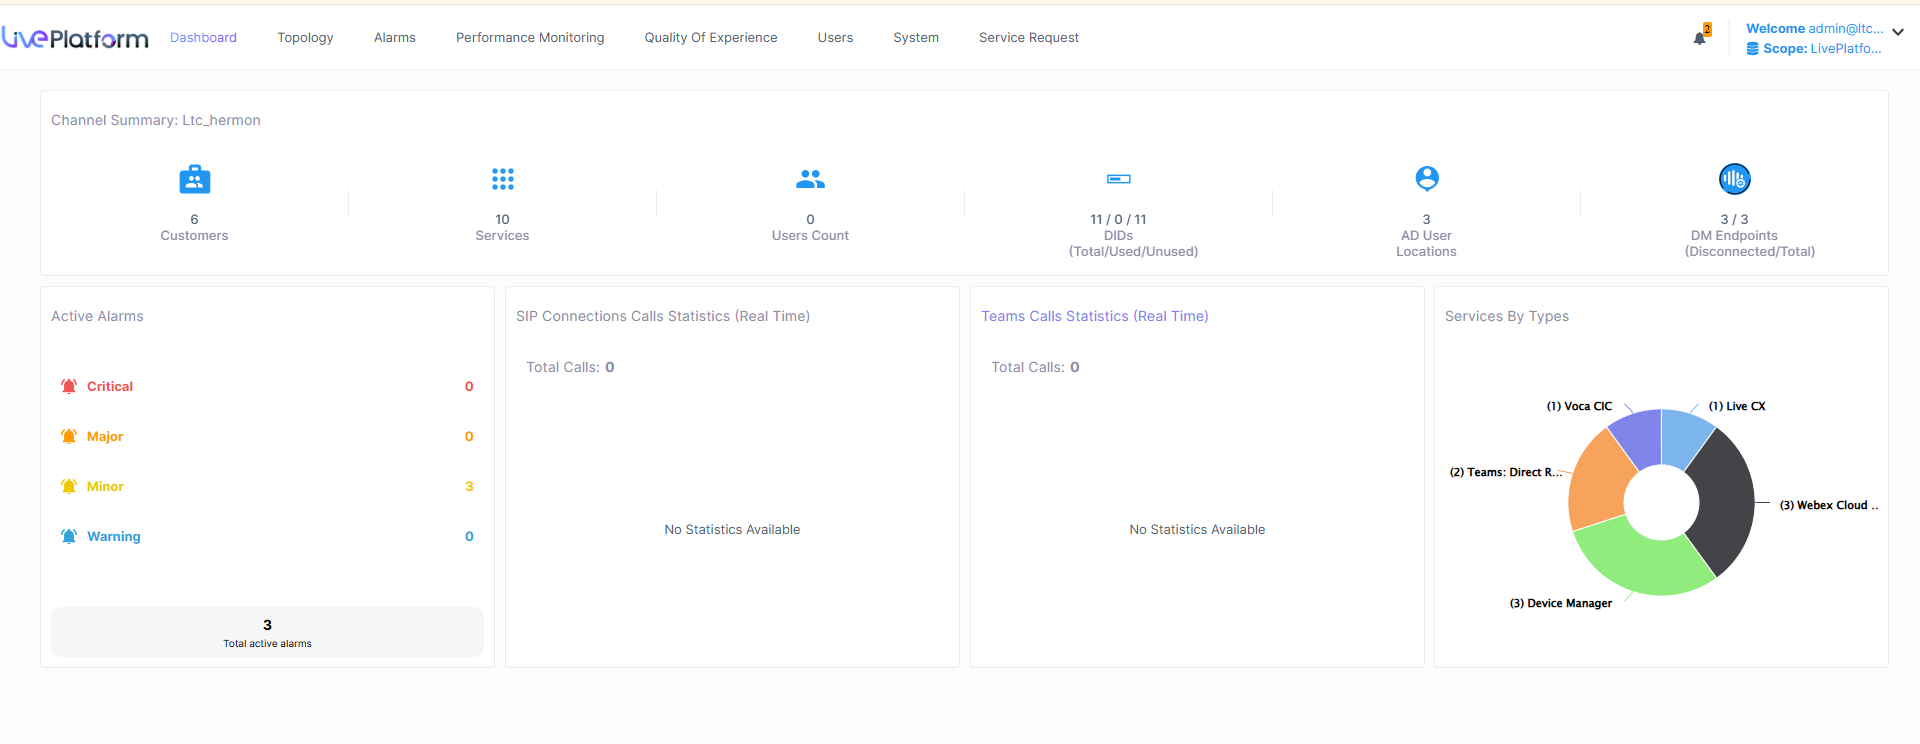Viewport: 1920px width, 744px height.
Task: Click the Users Count people icon
Action: (810, 179)
